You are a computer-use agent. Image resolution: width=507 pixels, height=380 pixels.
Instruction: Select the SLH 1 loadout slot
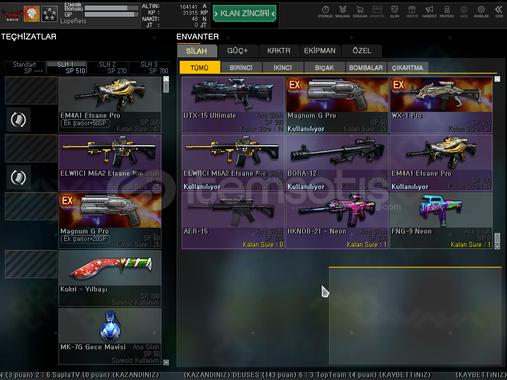click(66, 68)
